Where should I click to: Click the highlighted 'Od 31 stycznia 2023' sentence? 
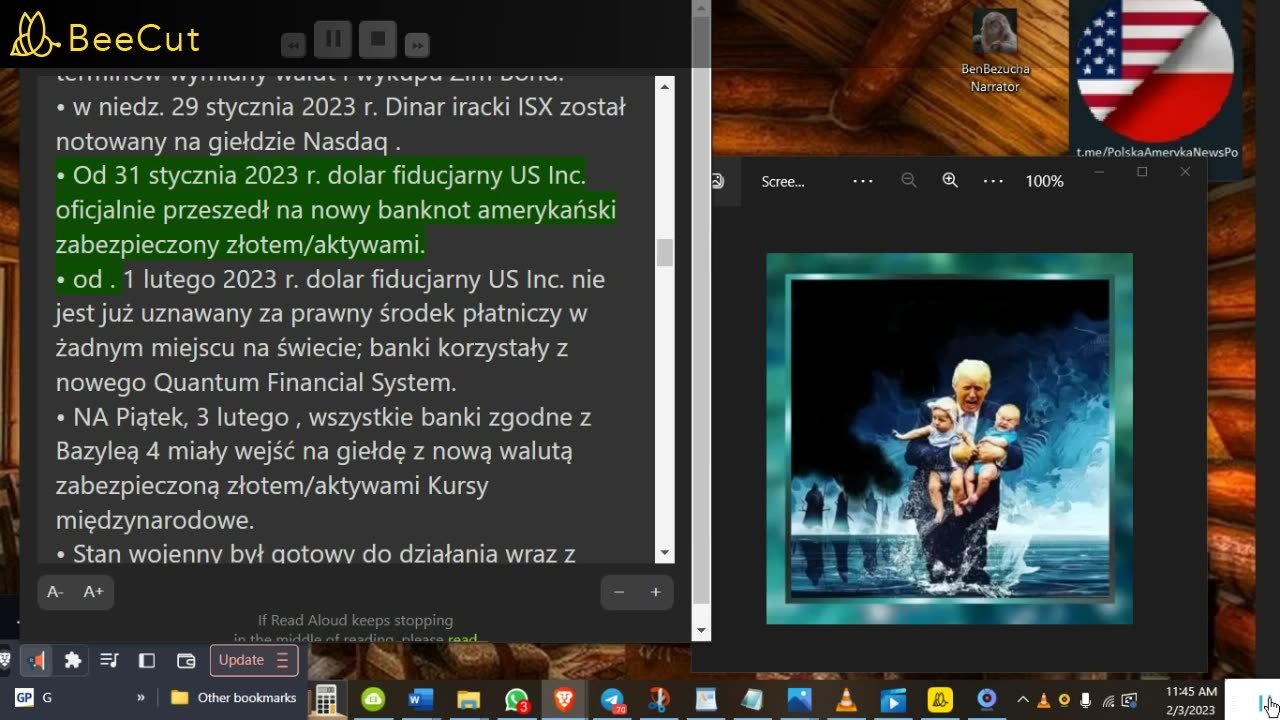pos(336,209)
